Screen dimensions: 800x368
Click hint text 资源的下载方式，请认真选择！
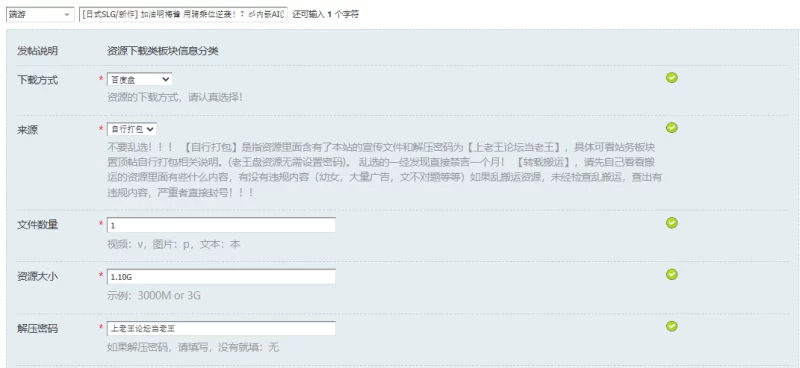click(x=174, y=96)
